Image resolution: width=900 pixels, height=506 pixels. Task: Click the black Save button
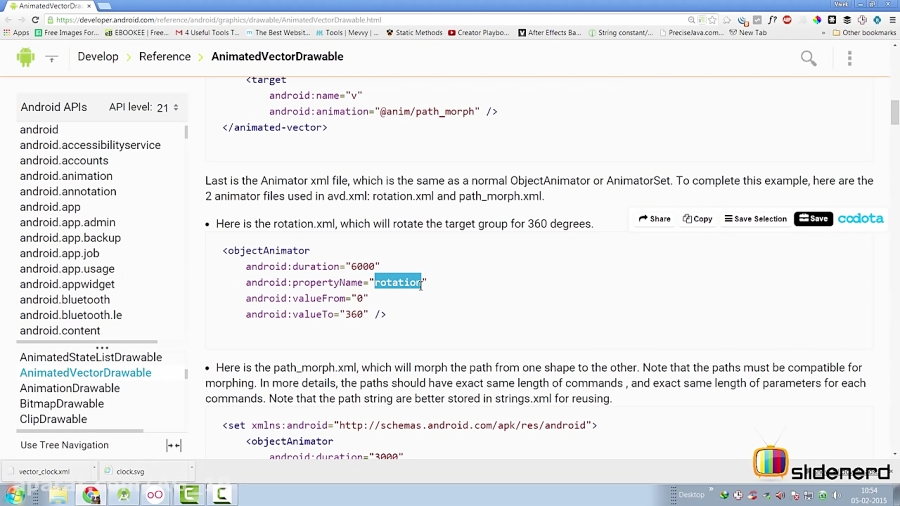pos(813,219)
